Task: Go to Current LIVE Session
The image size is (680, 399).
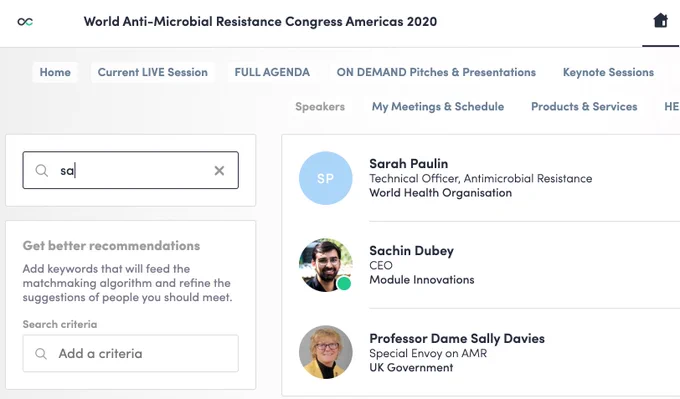Action: pyautogui.click(x=153, y=72)
